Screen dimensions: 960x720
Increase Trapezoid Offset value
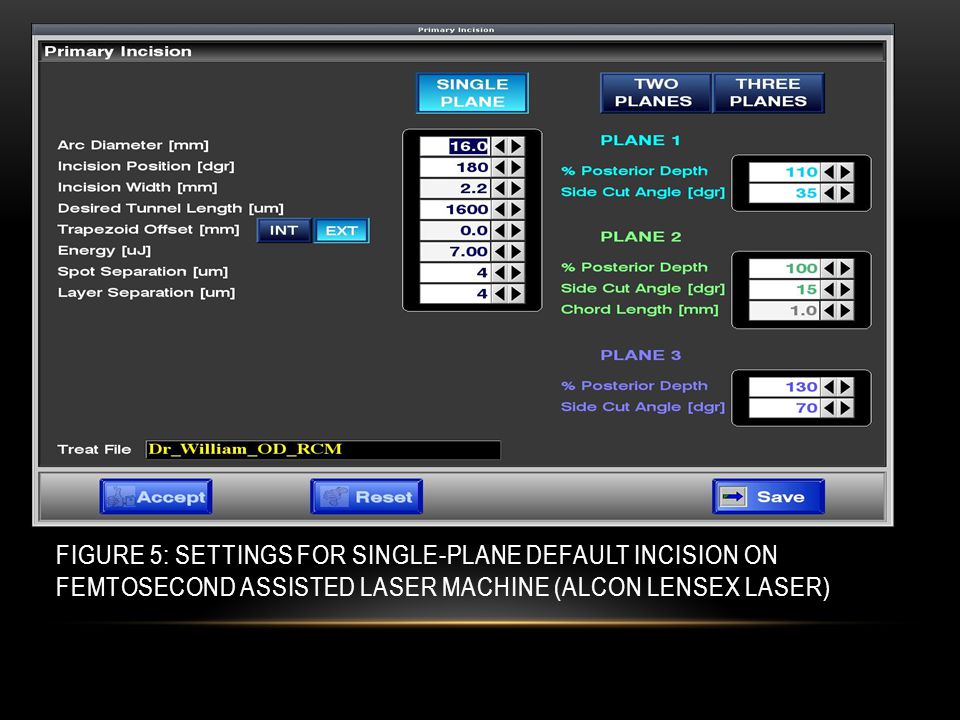tap(517, 231)
